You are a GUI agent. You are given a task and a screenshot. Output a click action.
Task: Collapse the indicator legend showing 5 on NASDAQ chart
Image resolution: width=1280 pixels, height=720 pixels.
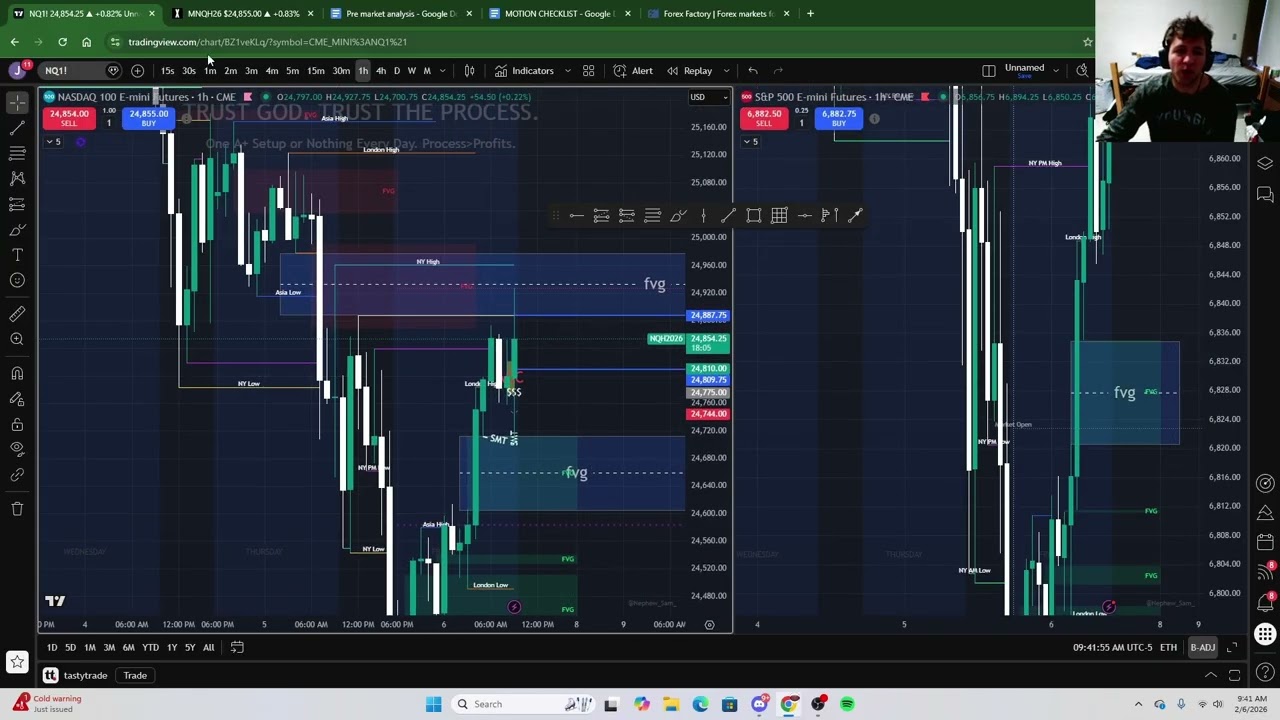[53, 142]
